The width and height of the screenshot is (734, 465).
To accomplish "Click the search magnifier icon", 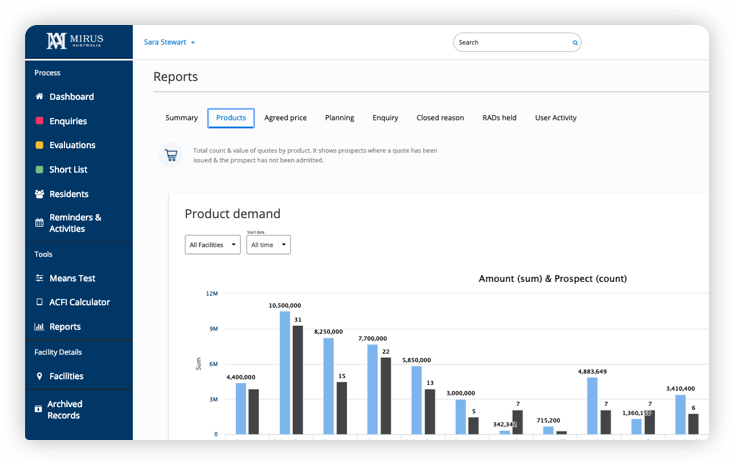I will pyautogui.click(x=575, y=43).
